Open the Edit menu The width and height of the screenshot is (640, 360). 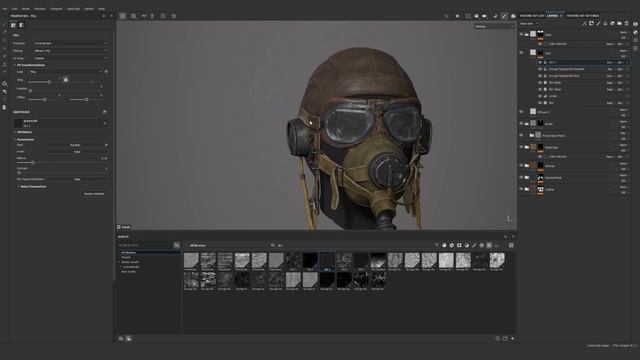click(14, 9)
